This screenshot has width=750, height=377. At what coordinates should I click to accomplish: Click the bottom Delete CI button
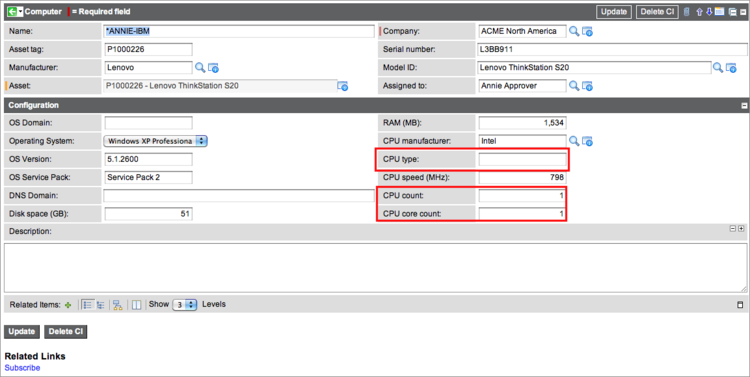tap(66, 332)
